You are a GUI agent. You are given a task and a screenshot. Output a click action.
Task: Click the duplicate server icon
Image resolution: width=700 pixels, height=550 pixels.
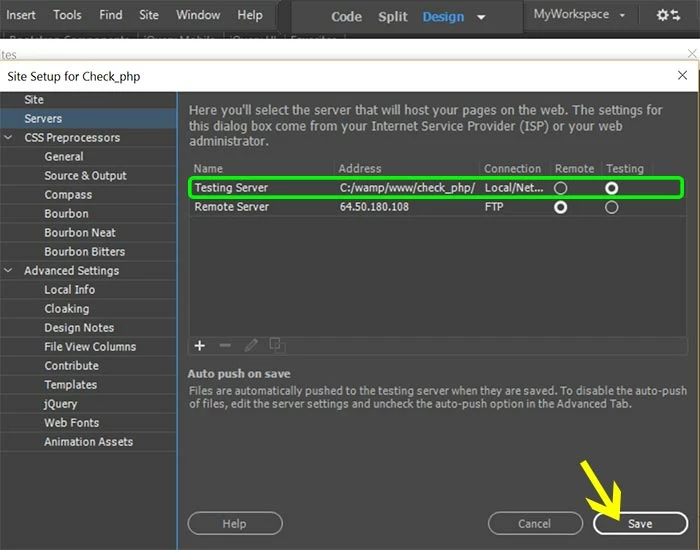277,345
